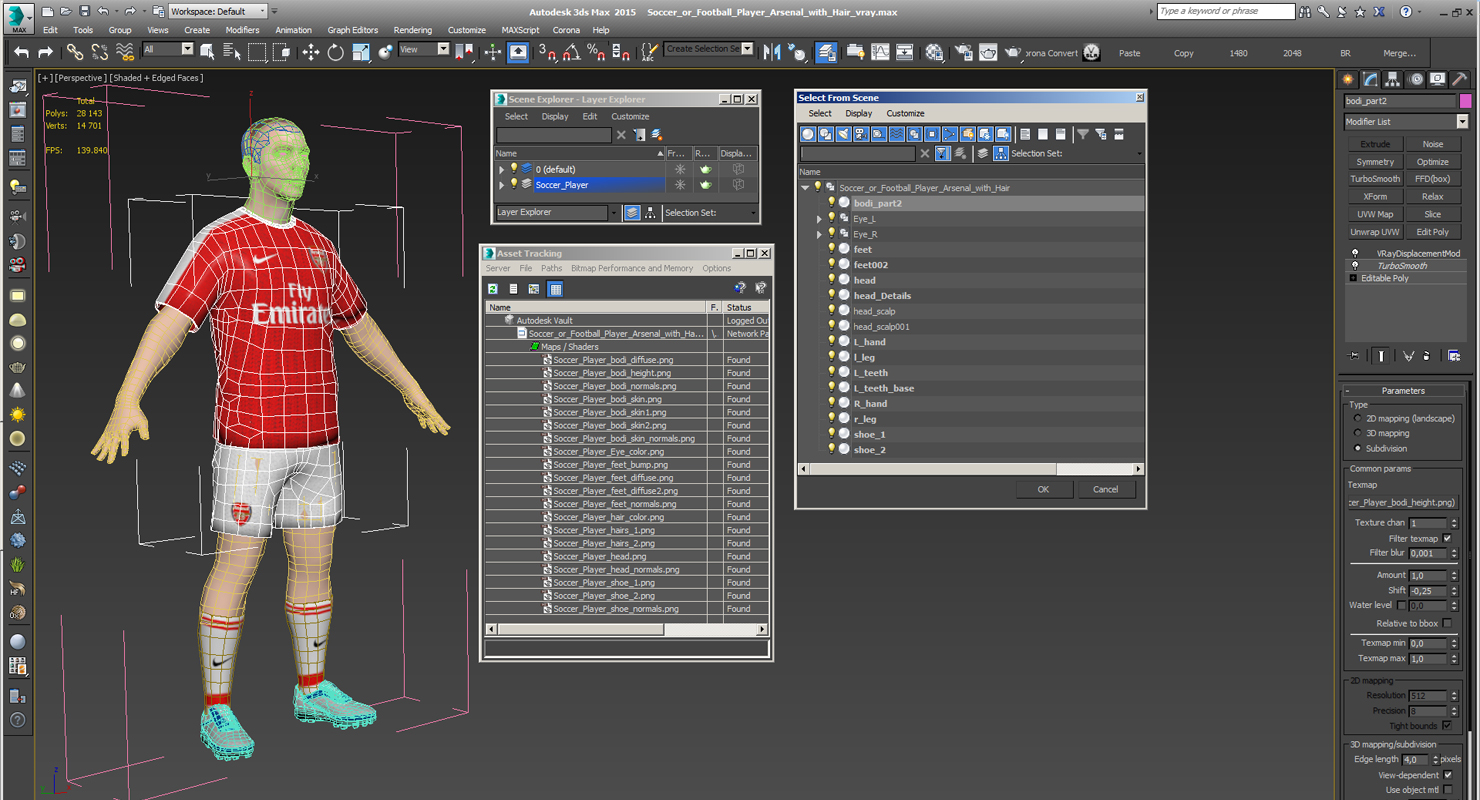Collapse Soccer_or_Football_Player_Arsenal_with_Hair root node
The image size is (1480, 800).
click(x=805, y=188)
